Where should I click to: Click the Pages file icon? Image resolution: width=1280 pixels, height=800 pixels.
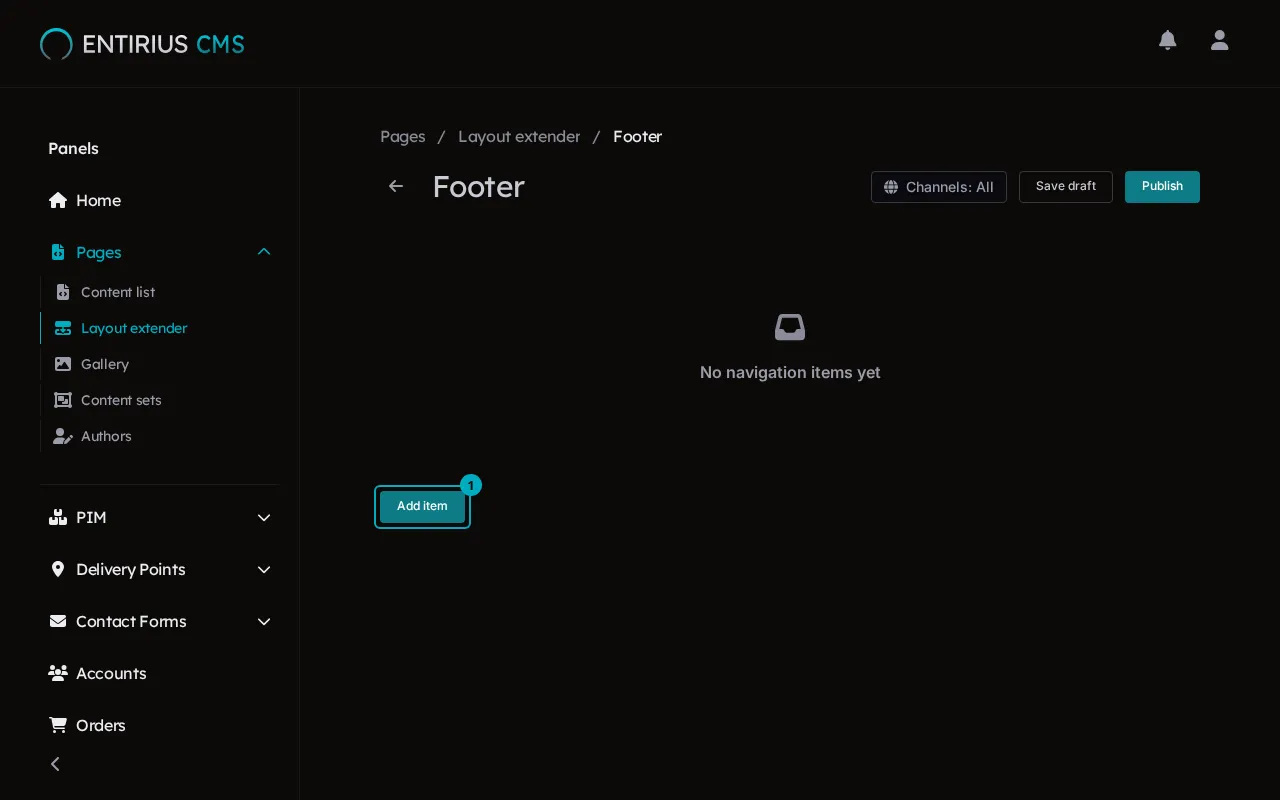(x=58, y=252)
